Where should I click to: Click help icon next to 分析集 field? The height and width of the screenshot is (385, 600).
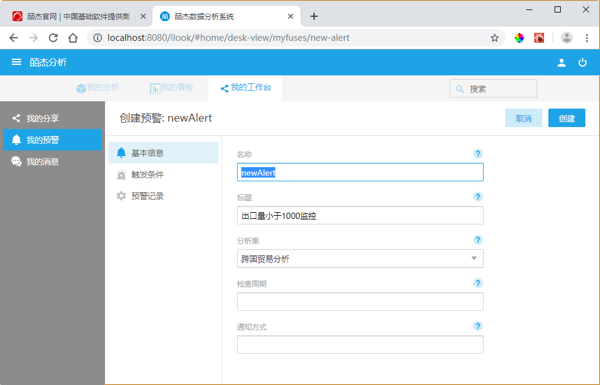pos(478,240)
